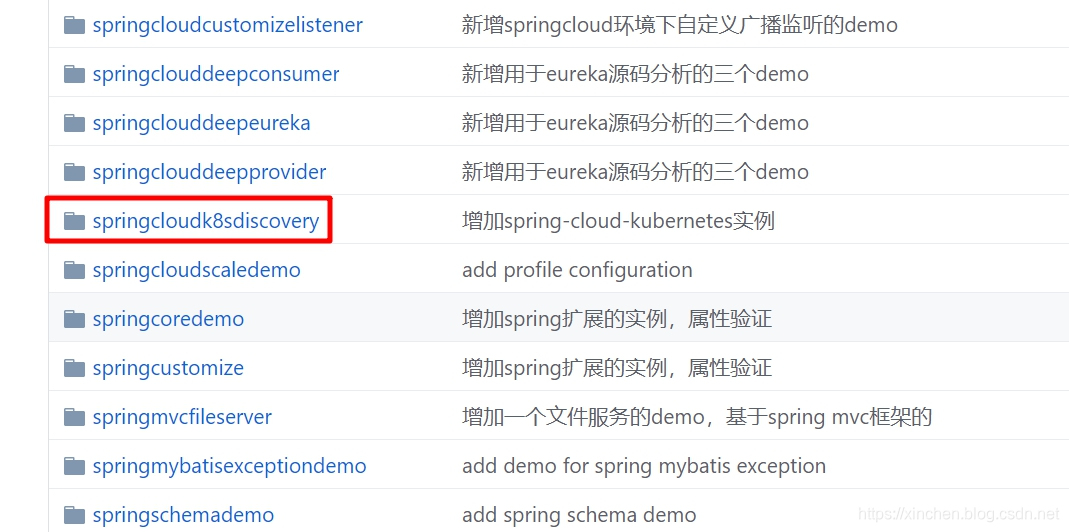Open the springmybatisexceptiondemo folder
Viewport: 1069px width, 532px height.
pyautogui.click(x=229, y=466)
